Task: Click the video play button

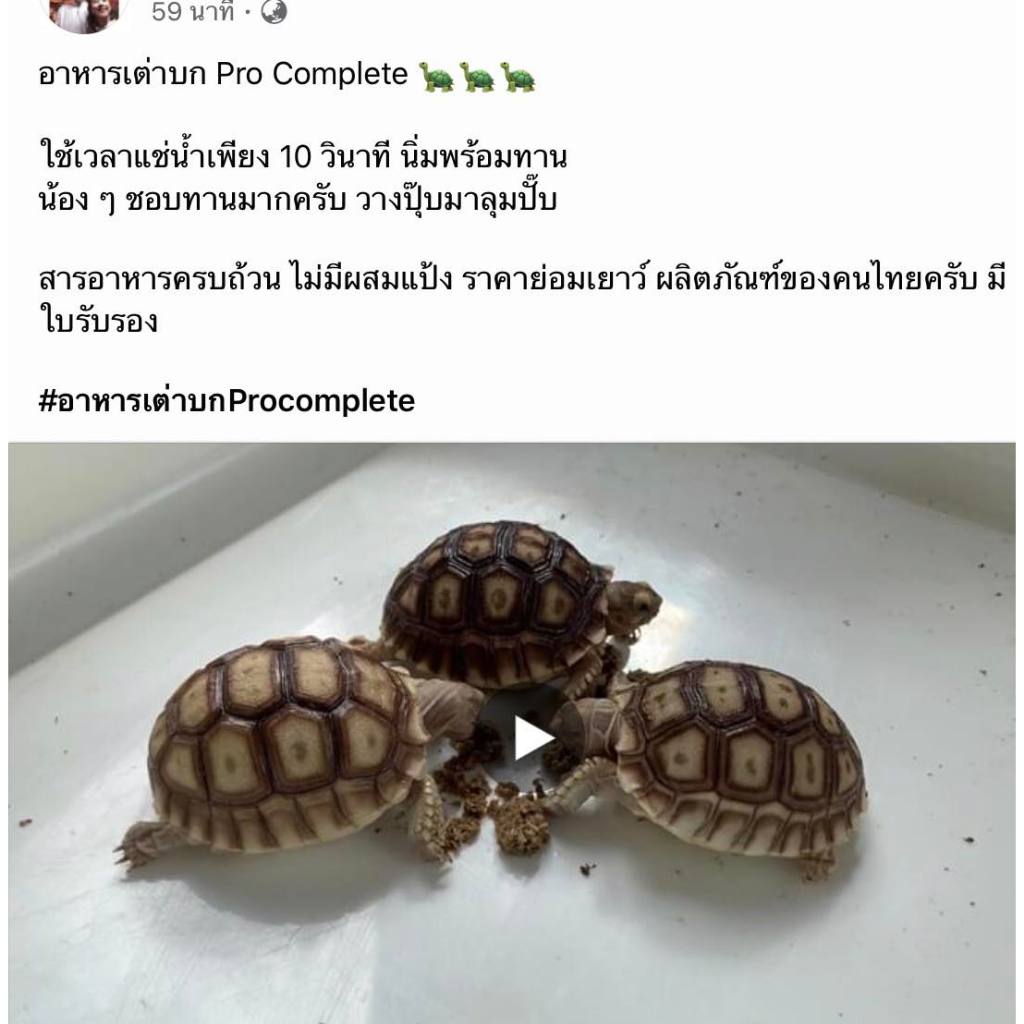Action: (533, 739)
